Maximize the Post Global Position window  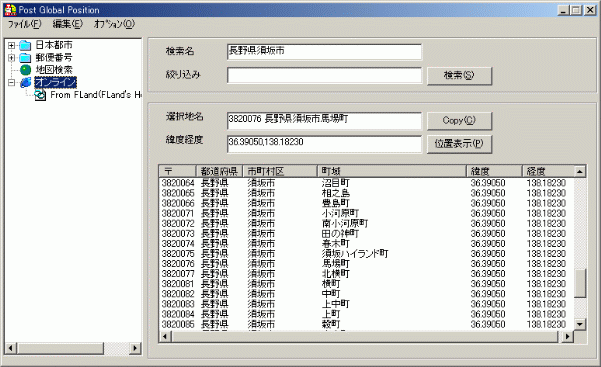[x=576, y=10]
